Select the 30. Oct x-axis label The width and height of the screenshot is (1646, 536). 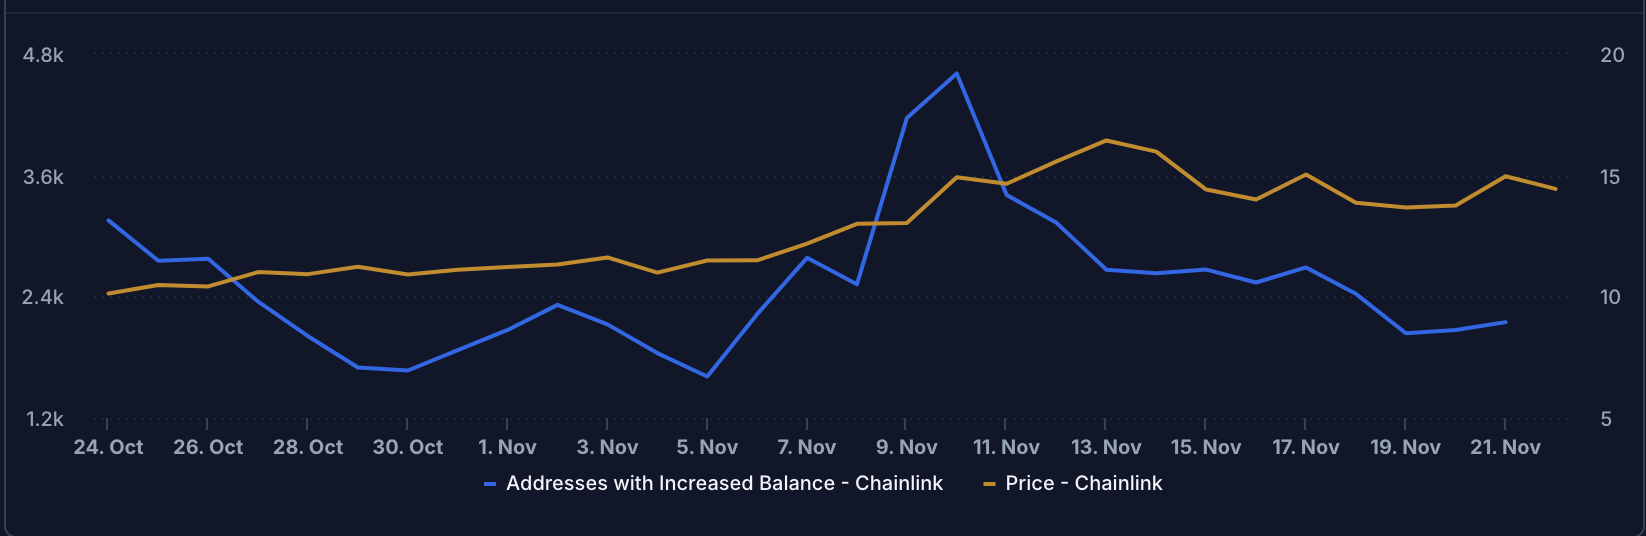[408, 447]
